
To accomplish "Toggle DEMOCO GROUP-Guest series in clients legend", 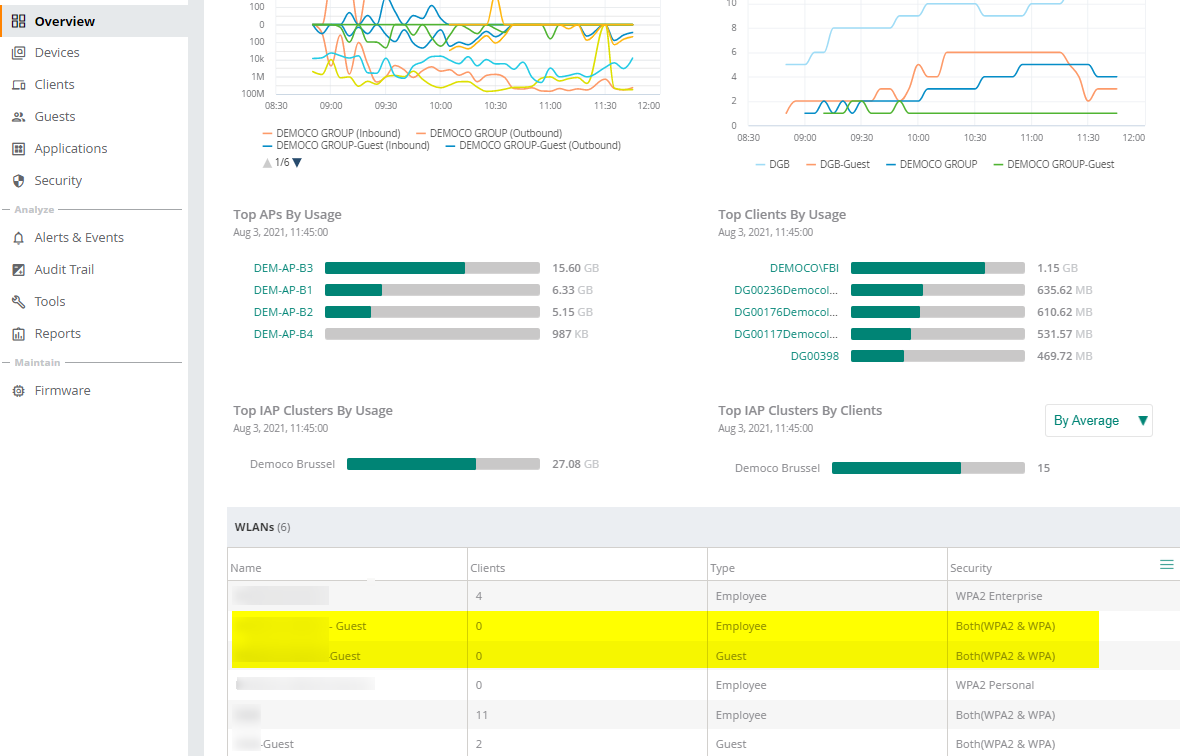I will (x=1053, y=164).
